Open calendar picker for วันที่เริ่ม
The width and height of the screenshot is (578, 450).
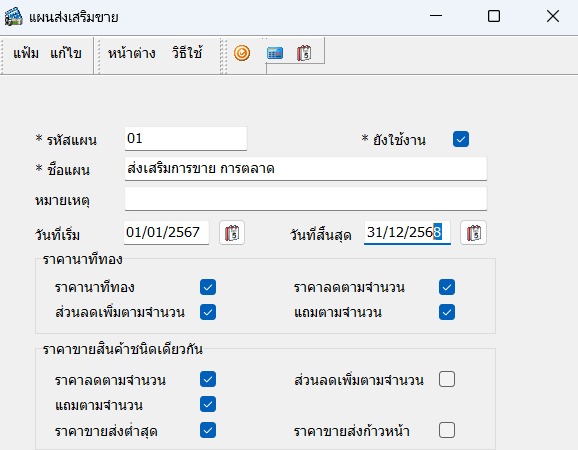click(x=232, y=233)
